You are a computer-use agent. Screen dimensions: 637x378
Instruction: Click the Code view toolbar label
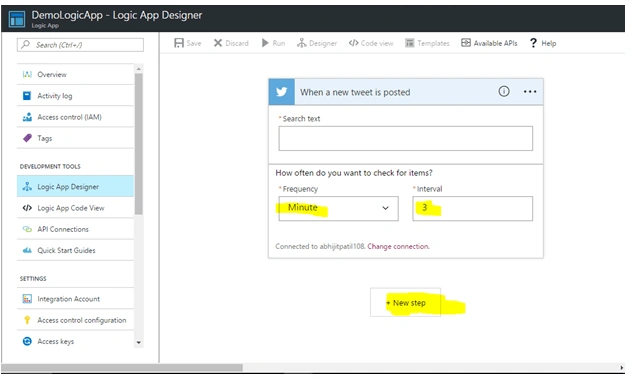pos(377,43)
